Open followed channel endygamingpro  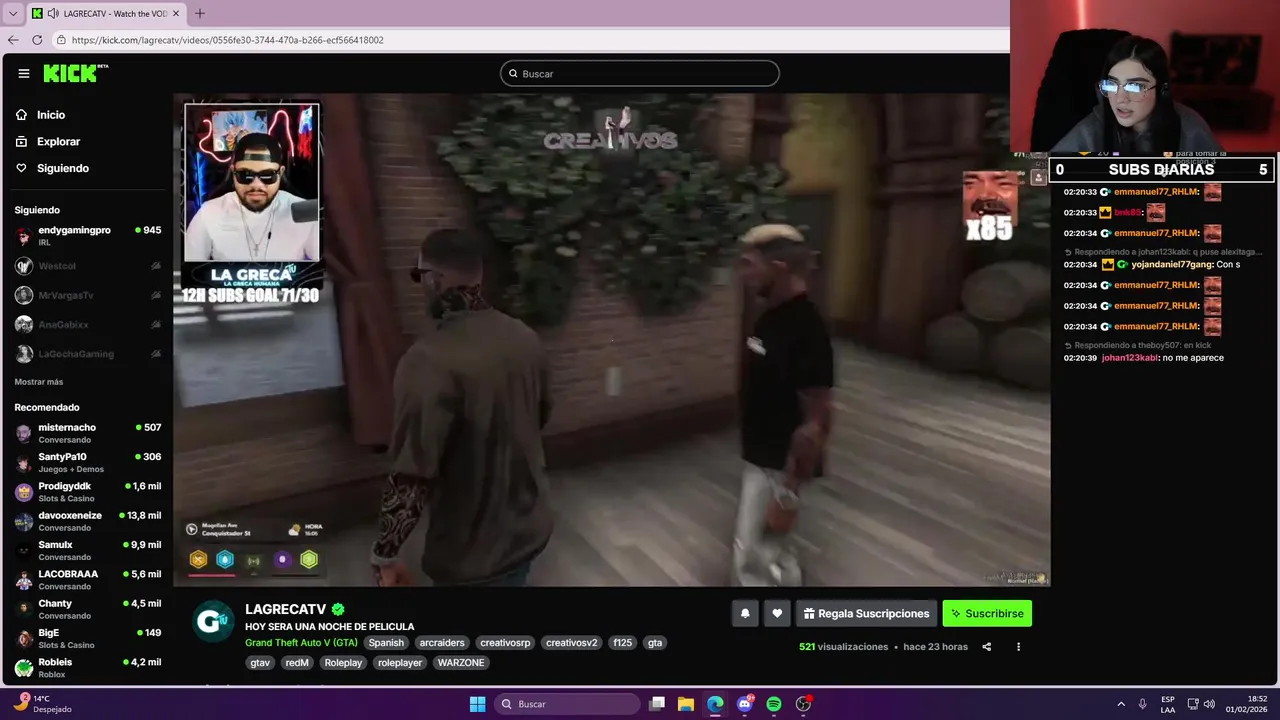click(87, 236)
